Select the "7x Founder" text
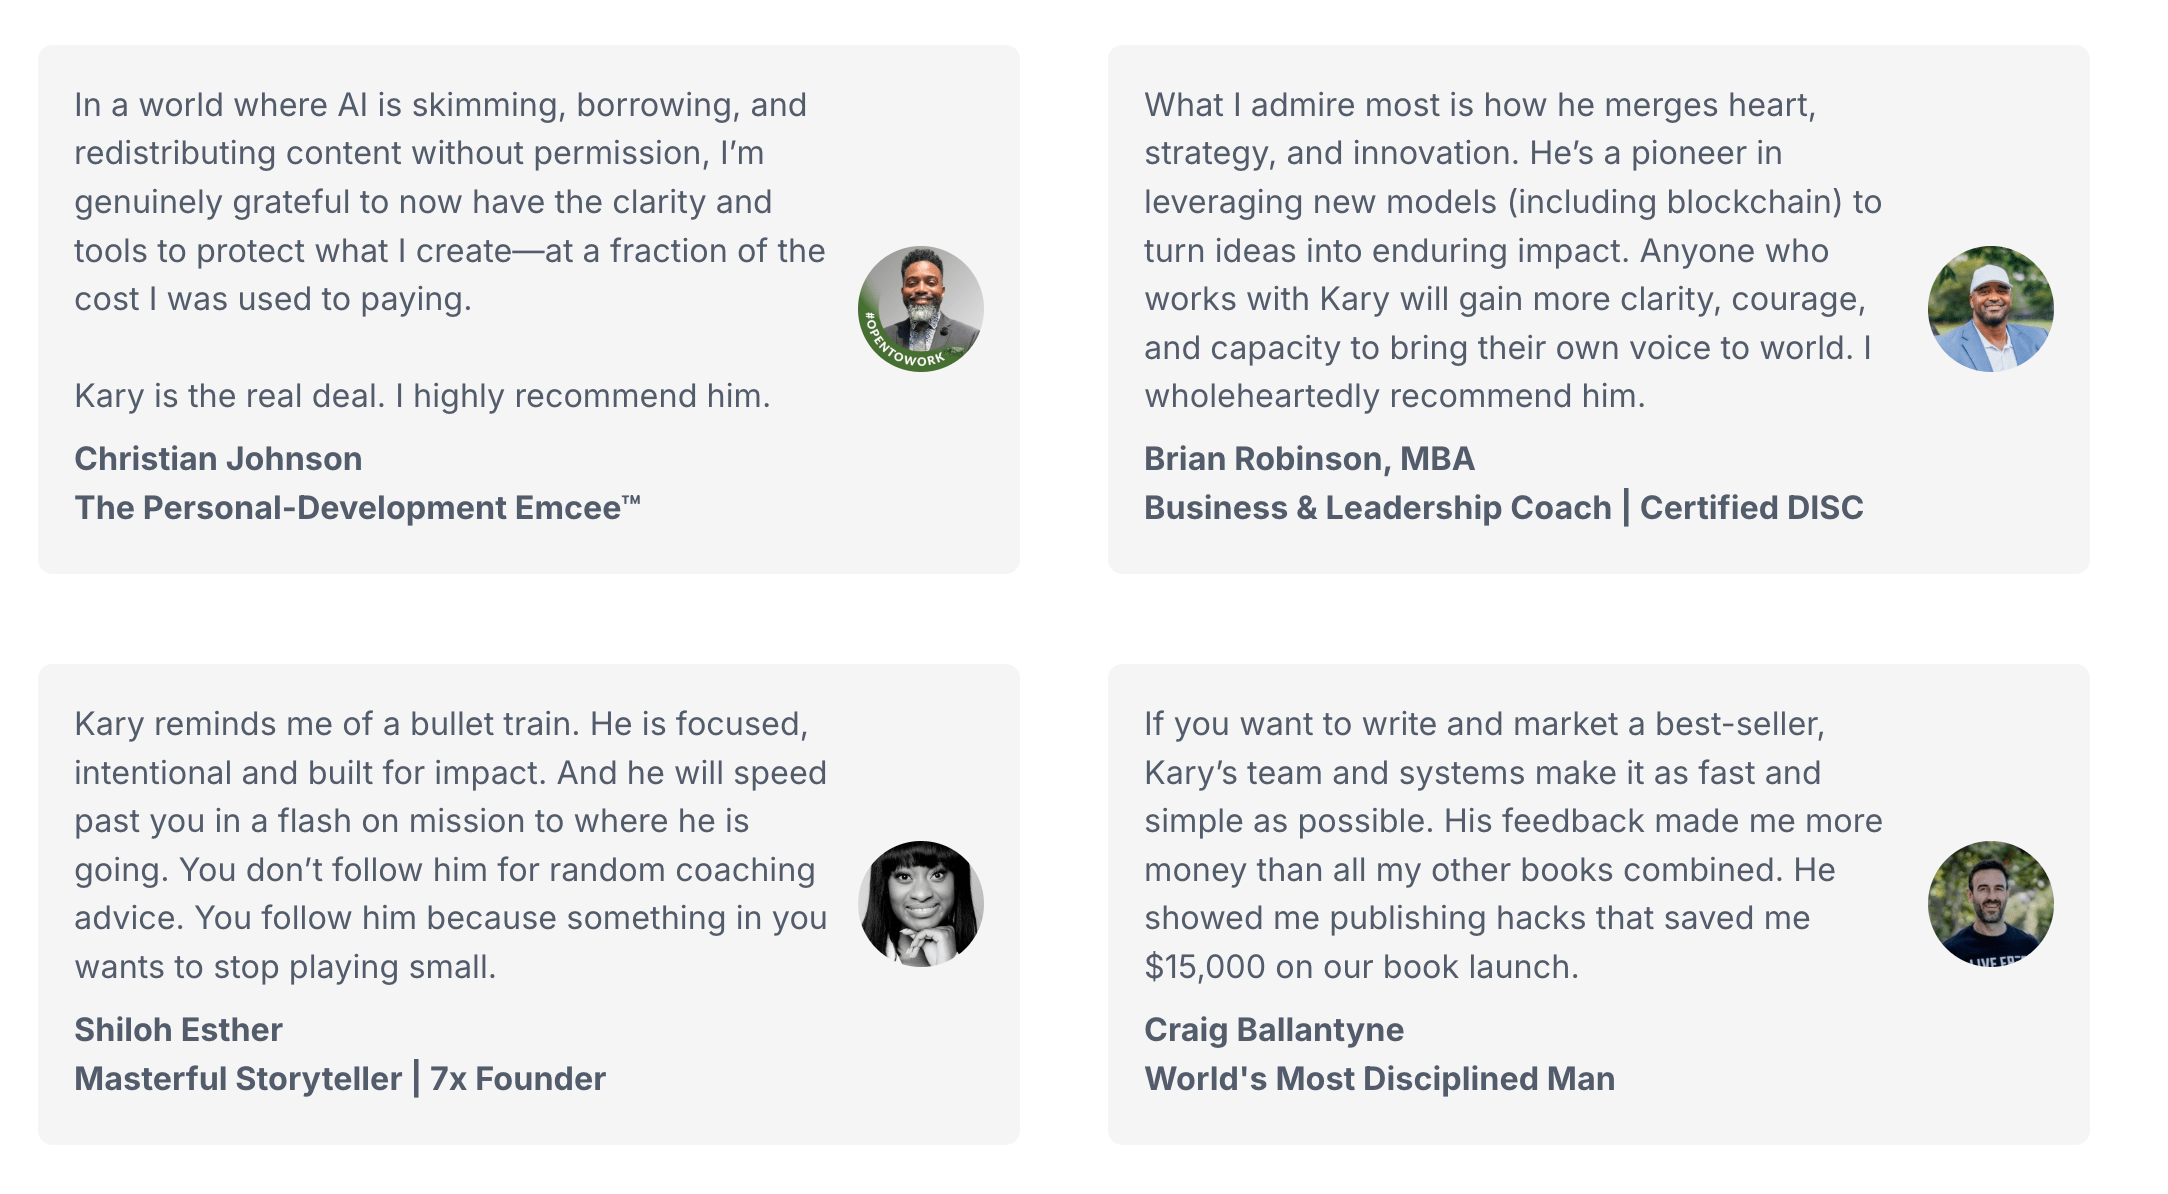 click(x=518, y=1079)
